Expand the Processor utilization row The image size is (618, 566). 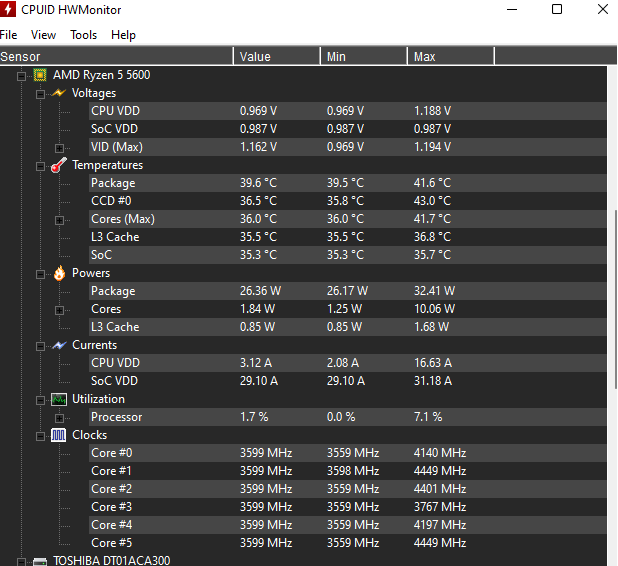[59, 418]
